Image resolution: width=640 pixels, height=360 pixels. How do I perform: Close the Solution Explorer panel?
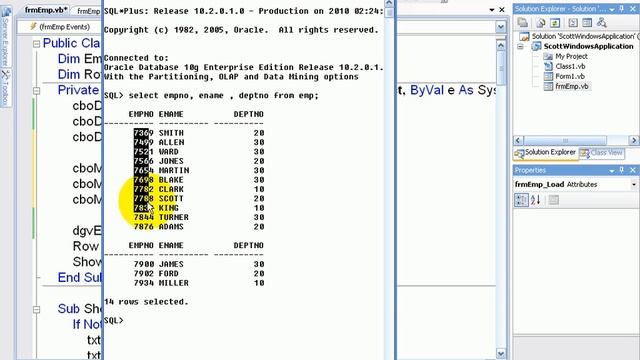click(633, 9)
